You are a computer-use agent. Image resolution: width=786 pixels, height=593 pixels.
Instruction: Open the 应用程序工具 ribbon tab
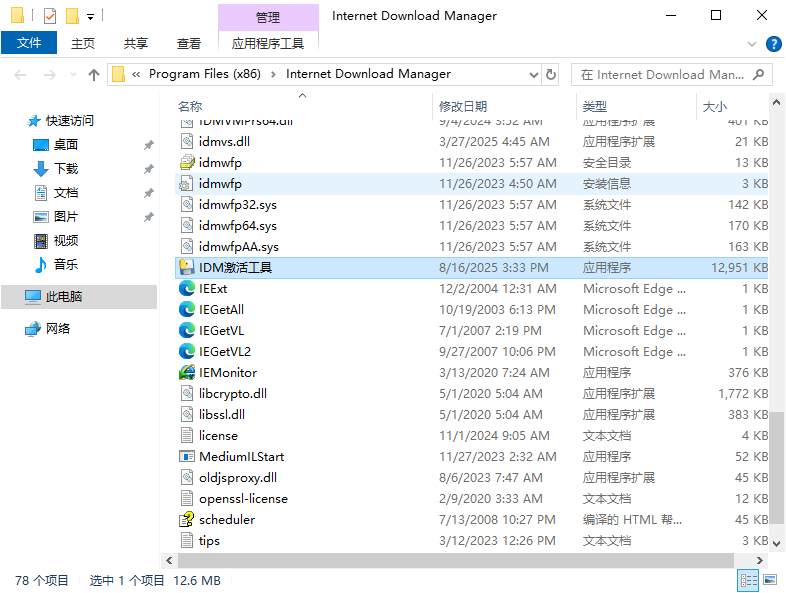(268, 44)
